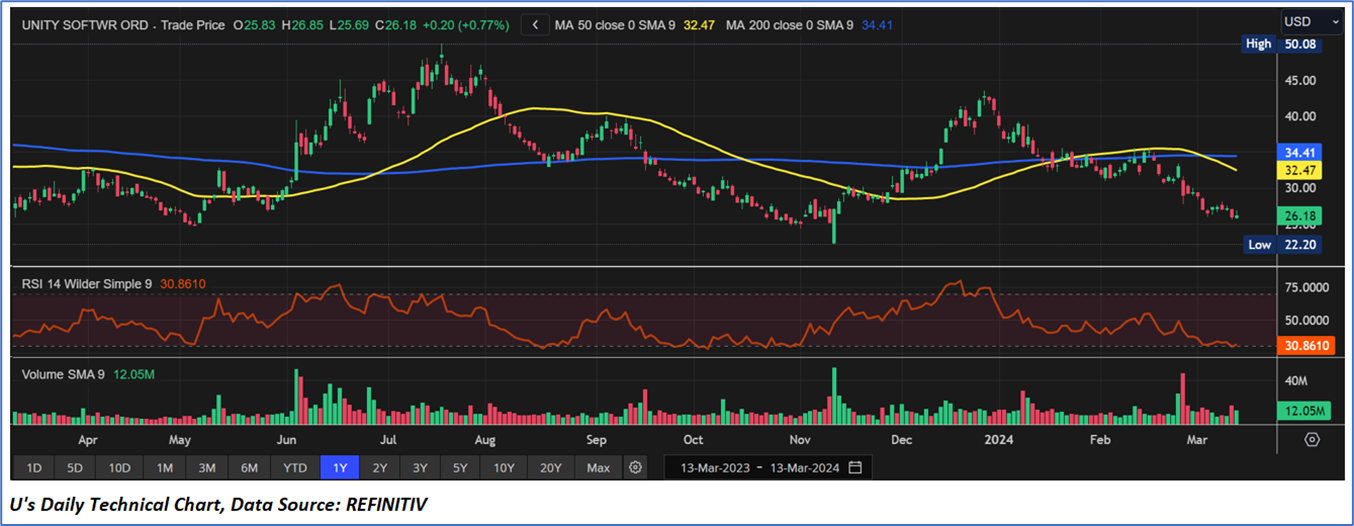Open range settings gear icon

tap(634, 467)
